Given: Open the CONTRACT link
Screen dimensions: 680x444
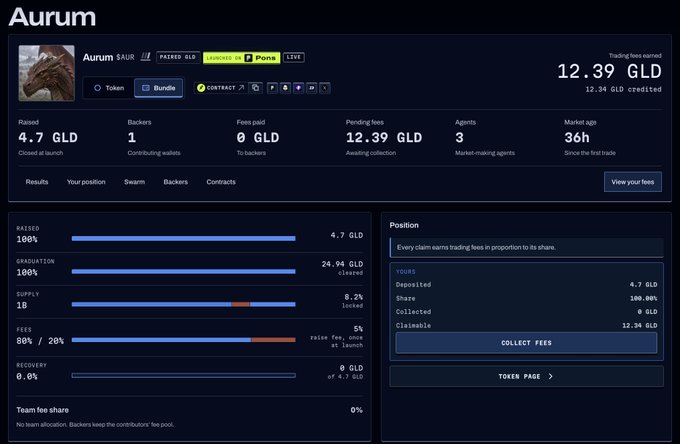Looking at the screenshot, I should (x=220, y=88).
